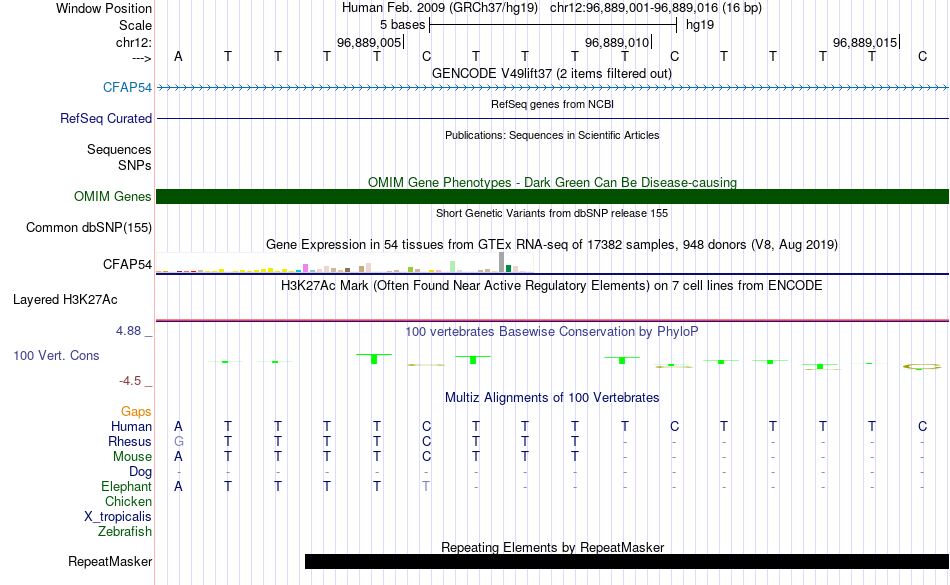Viewport: 950px width, 585px height.
Task: Click the SNPs track label
Action: tap(135, 165)
